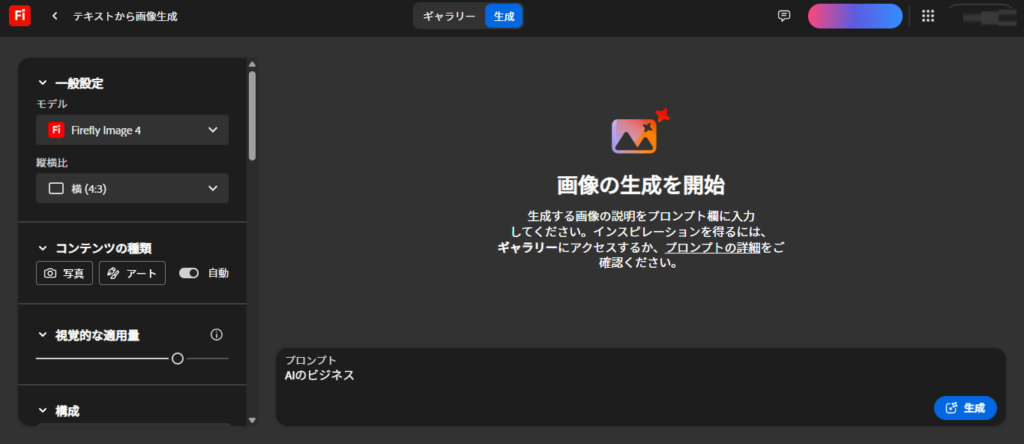The width and height of the screenshot is (1024, 444).
Task: Toggle the 自動 switch
Action: [189, 273]
